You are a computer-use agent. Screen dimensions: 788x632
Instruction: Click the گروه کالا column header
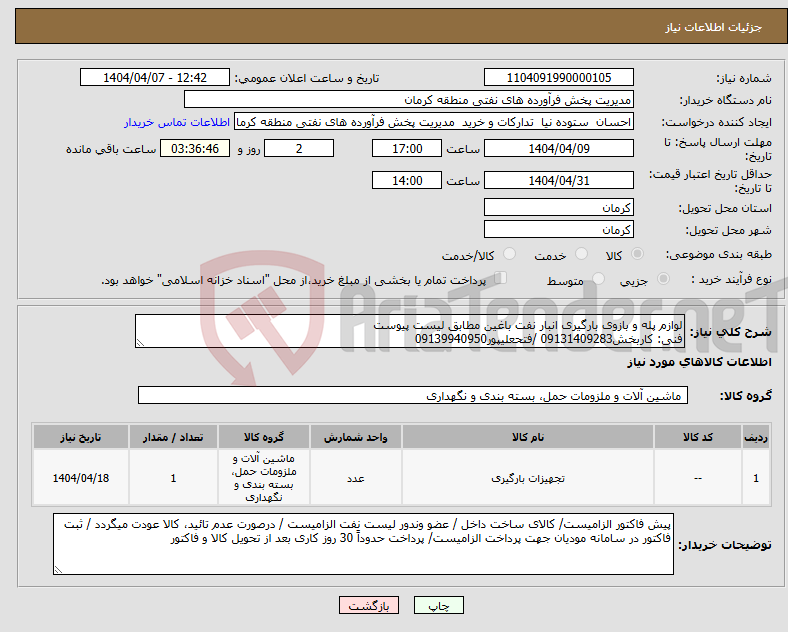(x=264, y=437)
